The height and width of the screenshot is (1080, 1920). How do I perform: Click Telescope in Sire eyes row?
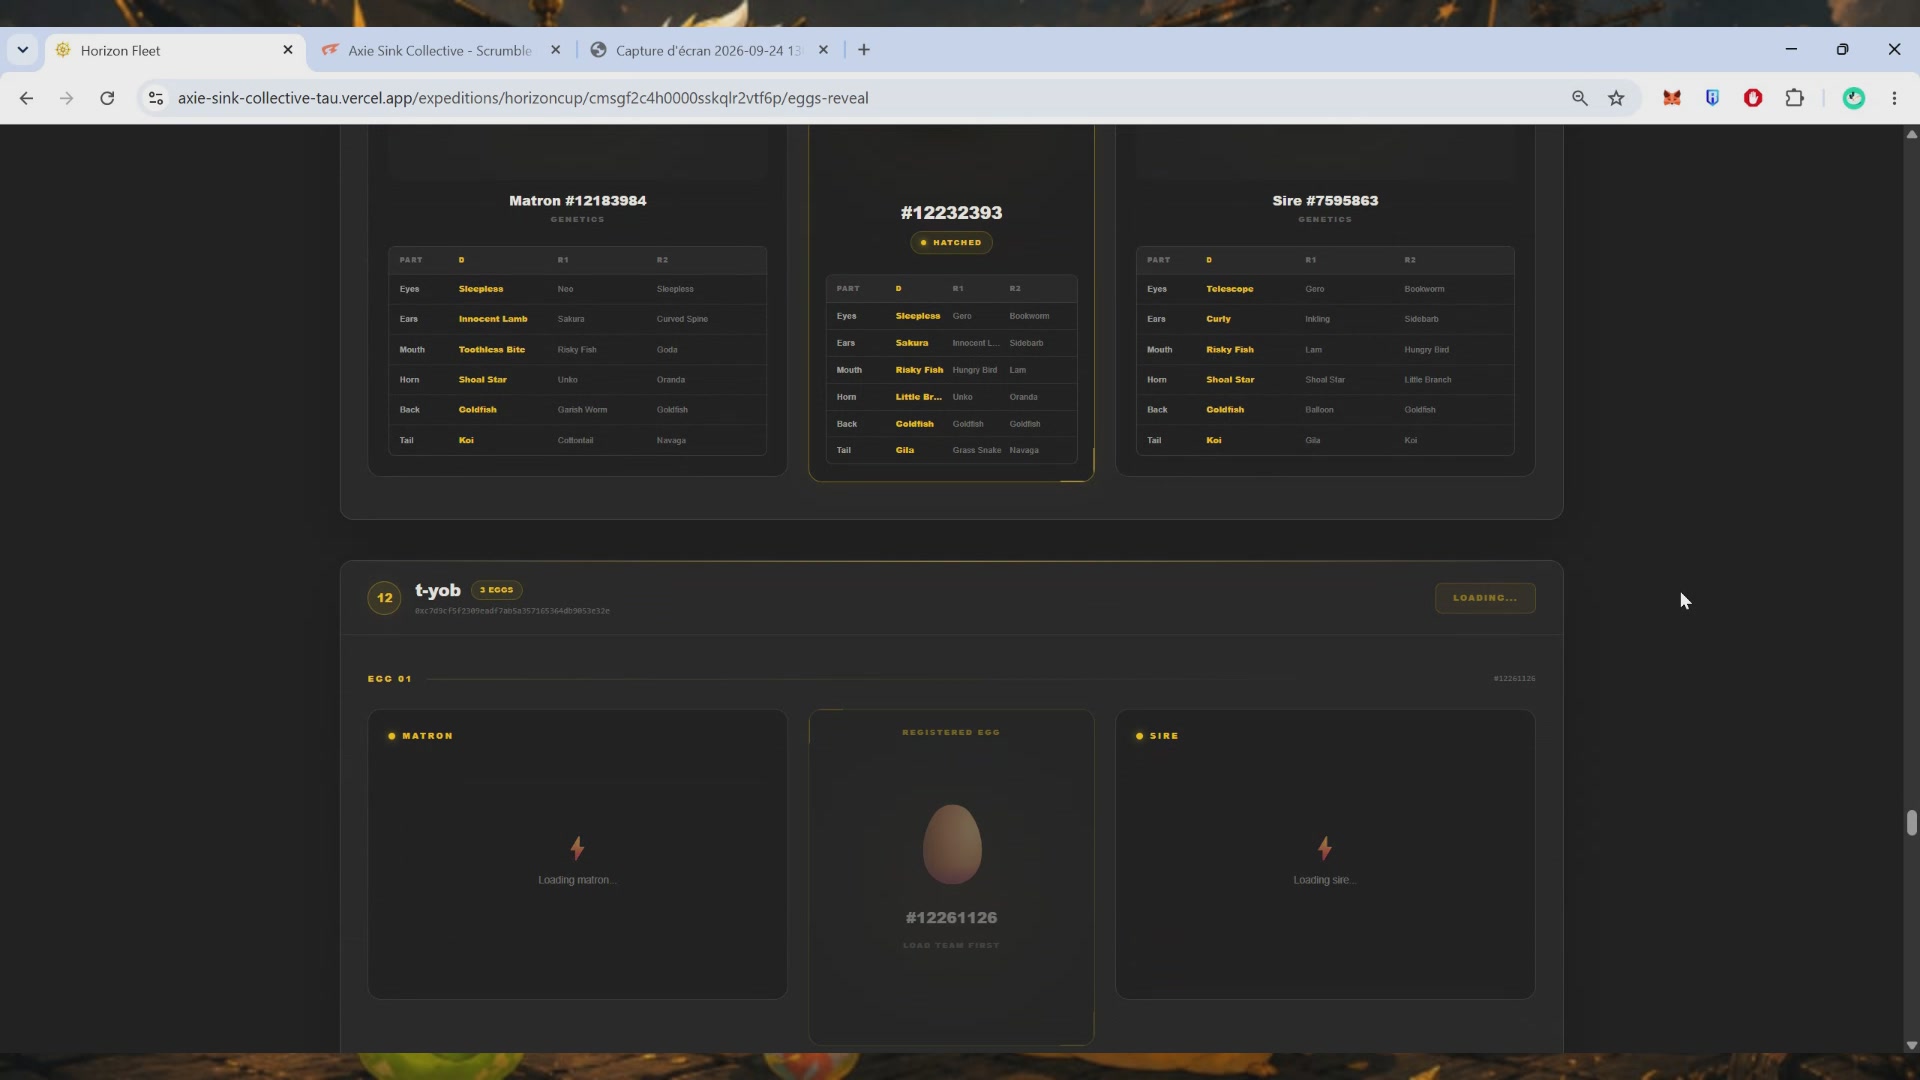point(1230,289)
